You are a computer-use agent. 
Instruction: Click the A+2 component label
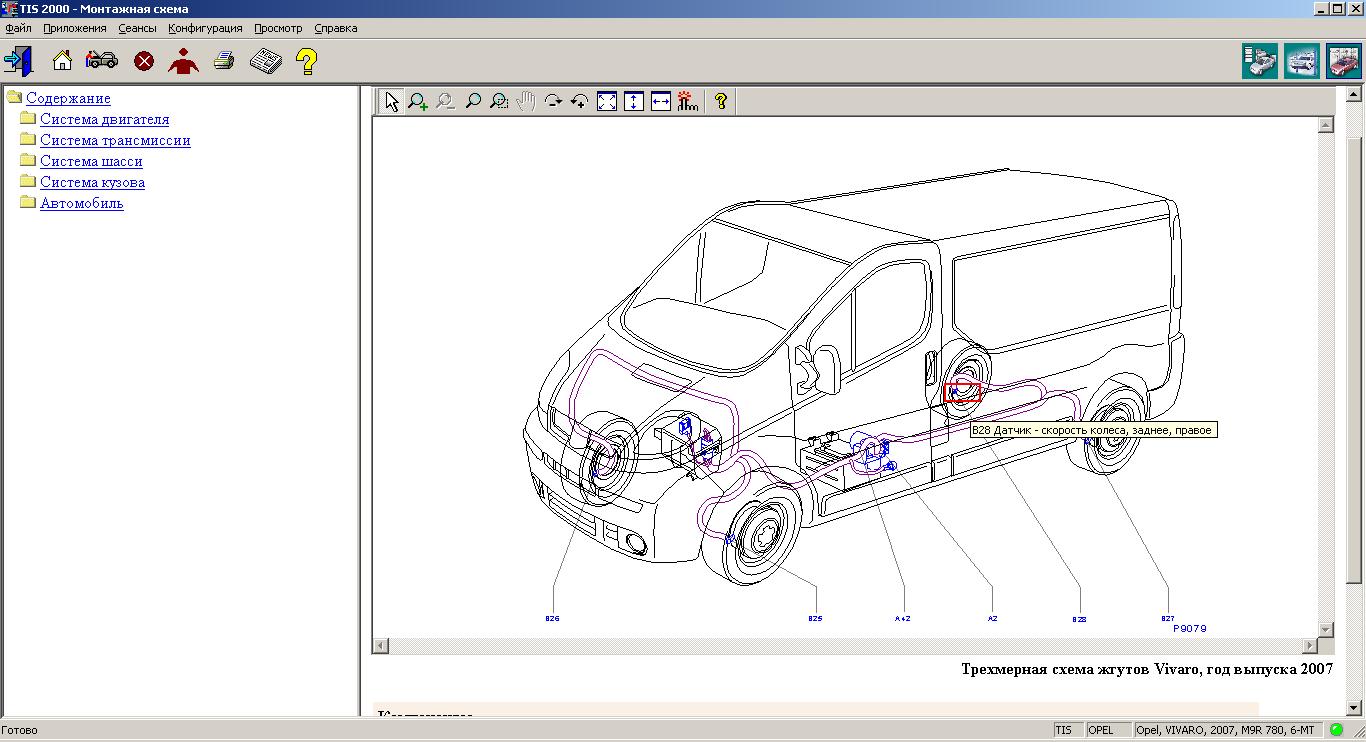pyautogui.click(x=903, y=619)
